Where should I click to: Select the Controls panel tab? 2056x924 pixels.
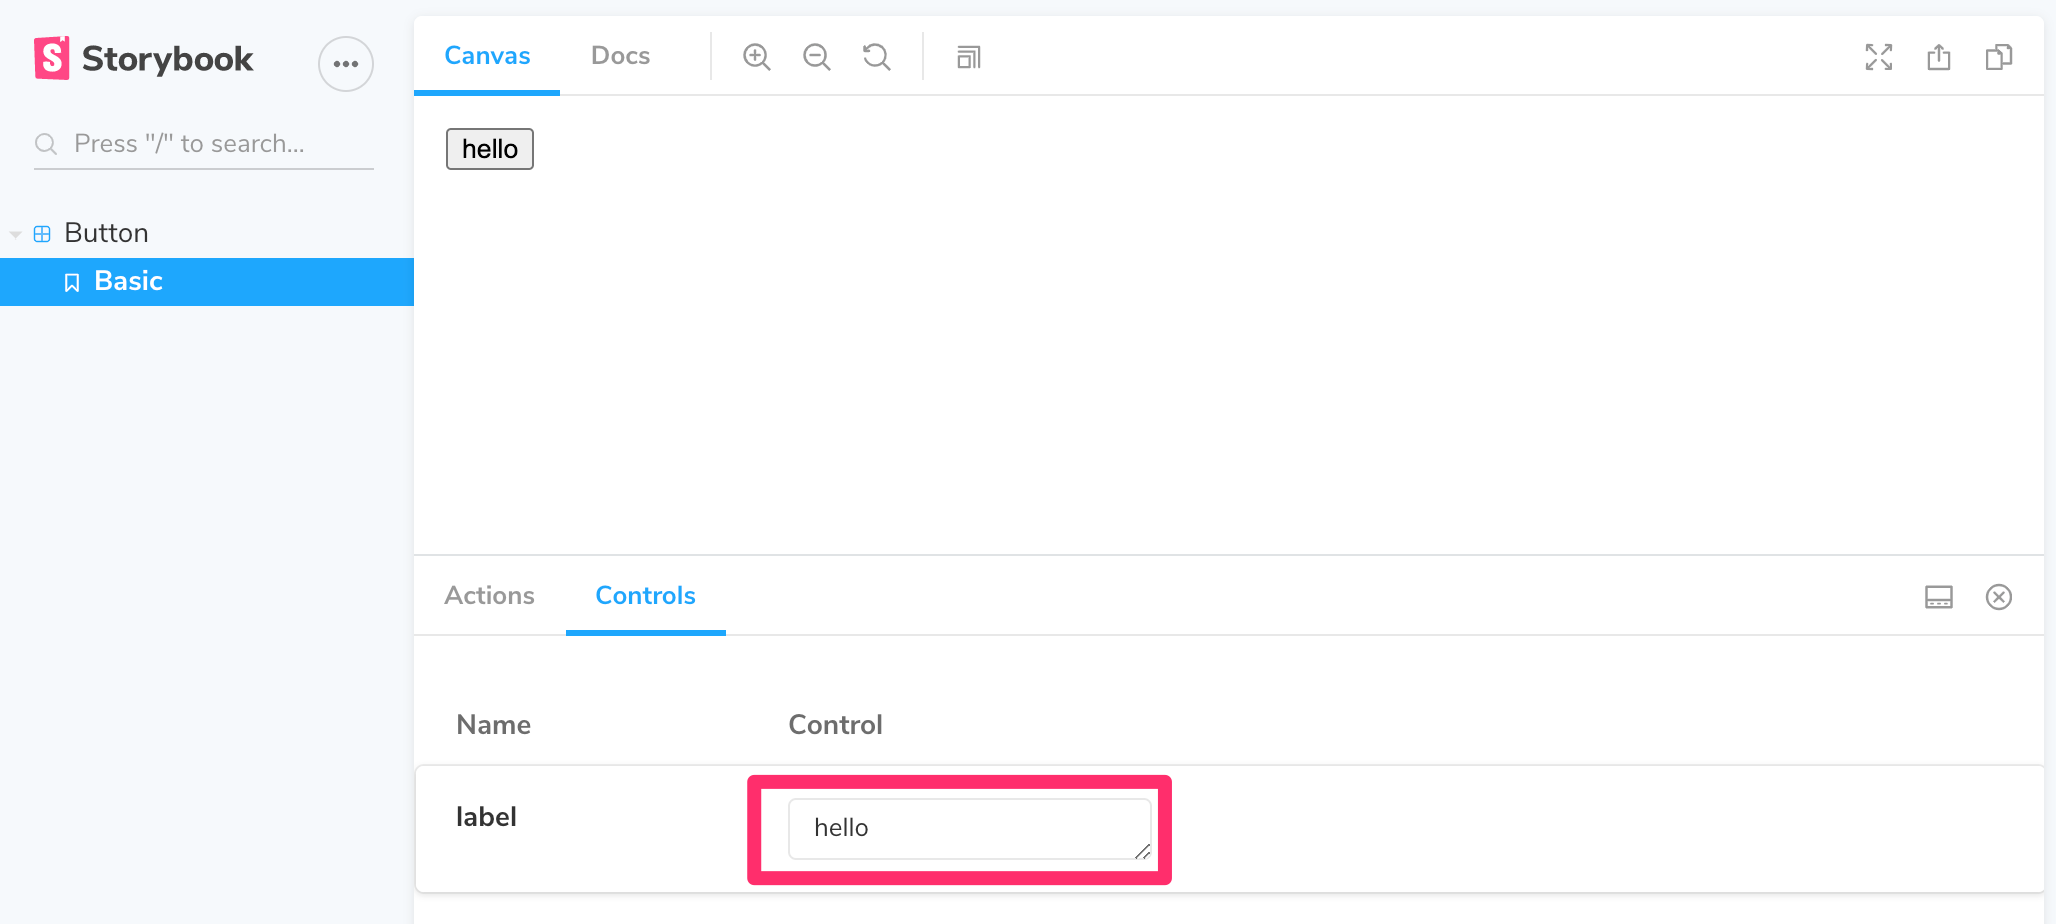coord(645,596)
